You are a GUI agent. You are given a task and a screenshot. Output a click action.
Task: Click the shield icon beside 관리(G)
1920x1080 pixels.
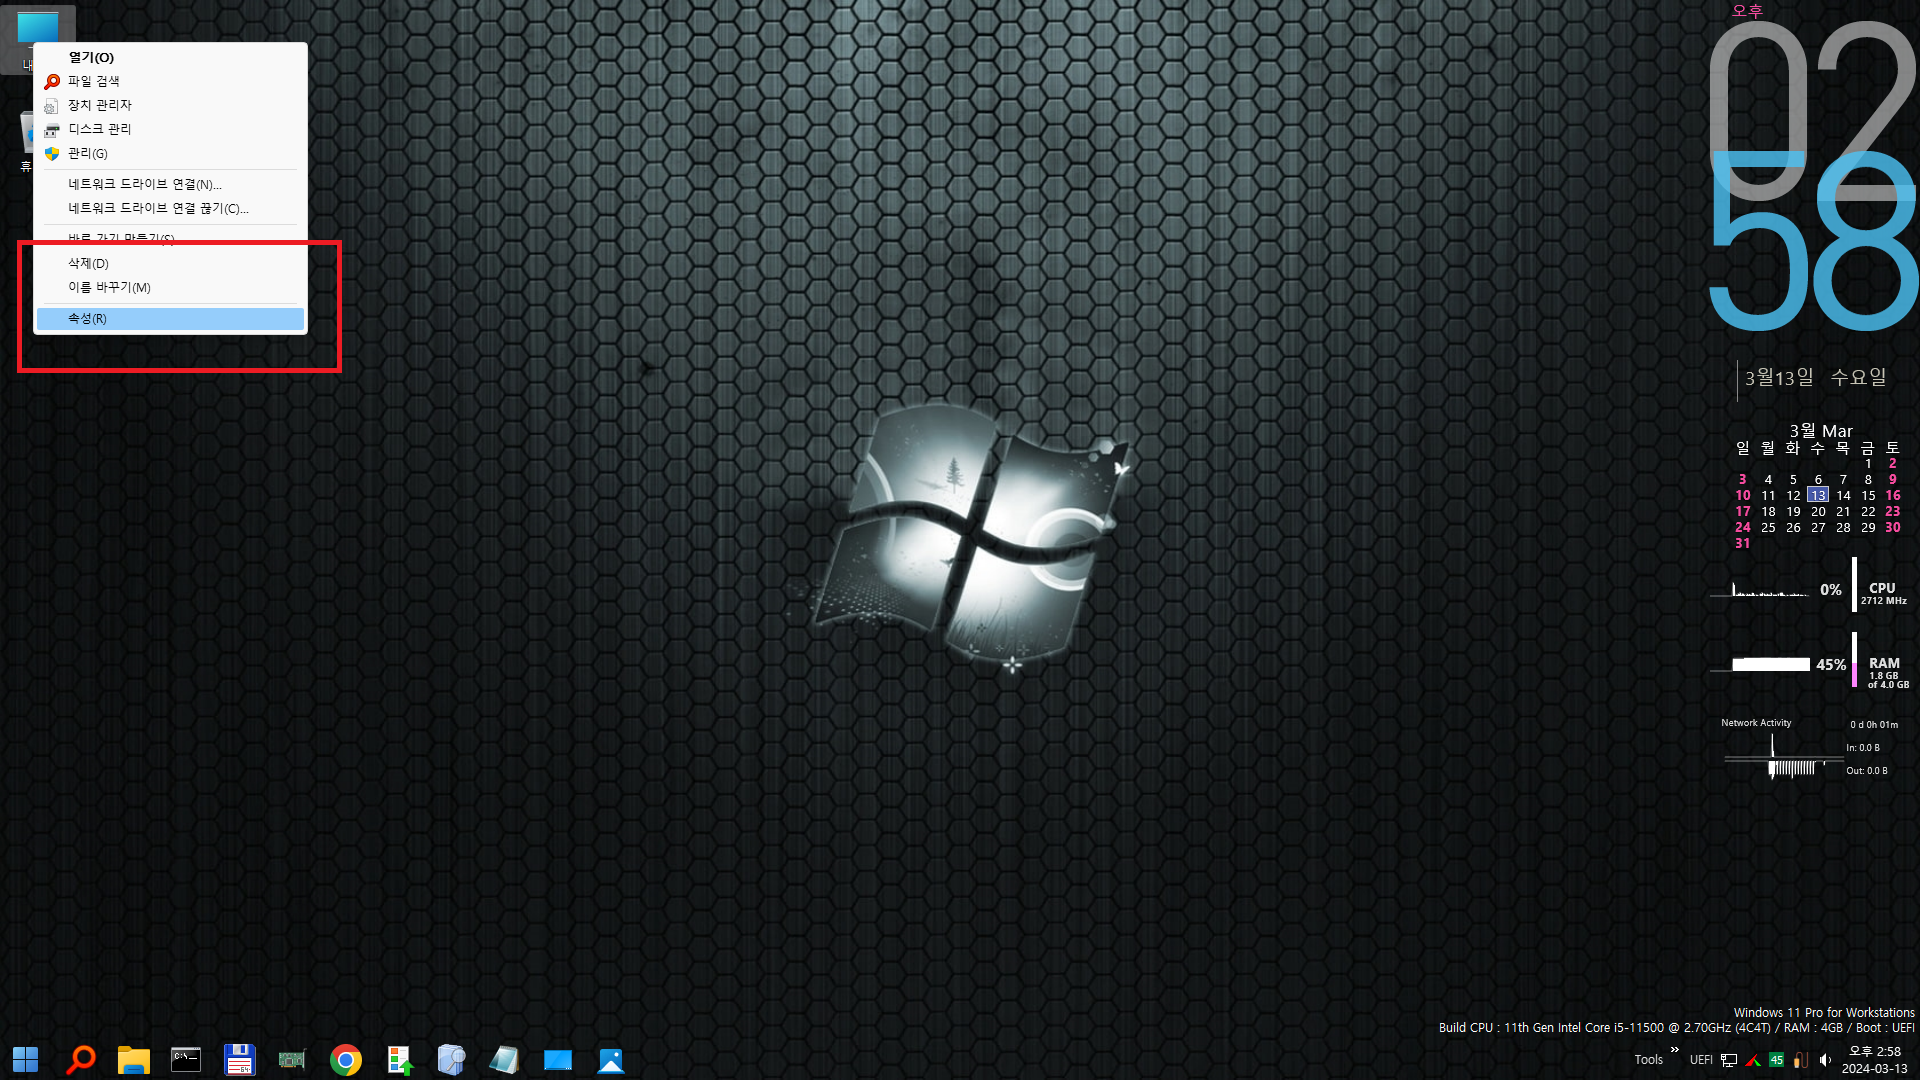point(52,153)
